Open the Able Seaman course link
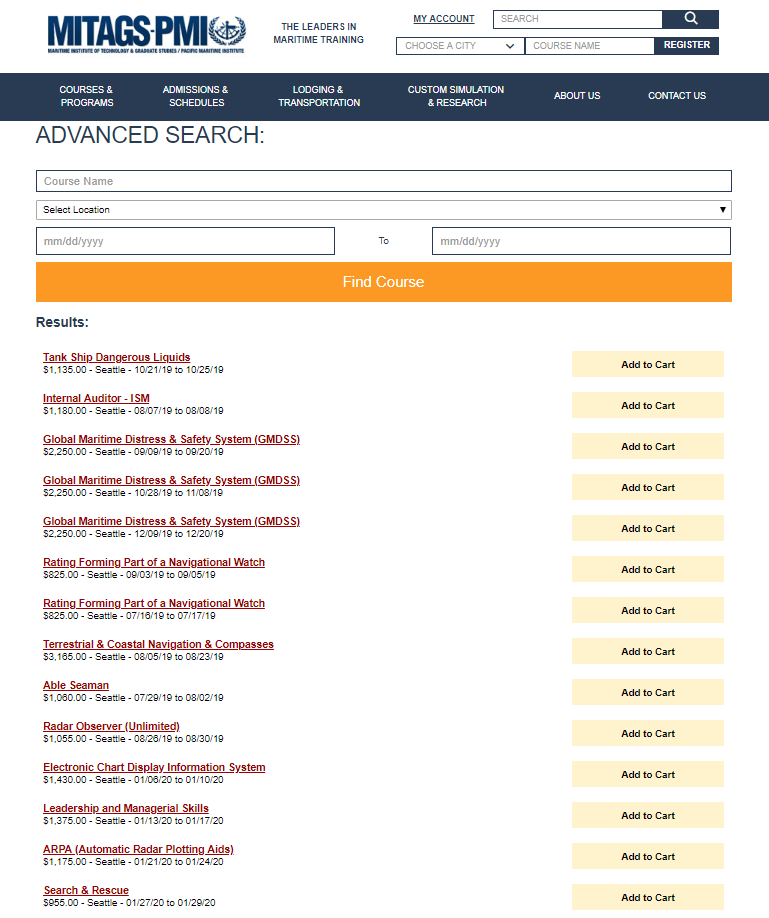Viewport: 769px width, 918px height. [76, 685]
